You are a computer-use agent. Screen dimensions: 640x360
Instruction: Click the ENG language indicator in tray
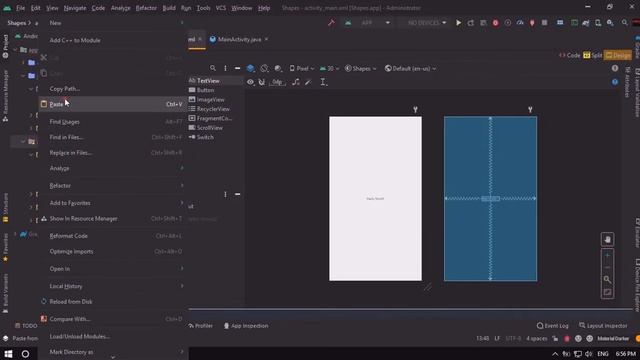pyautogui.click(x=603, y=354)
